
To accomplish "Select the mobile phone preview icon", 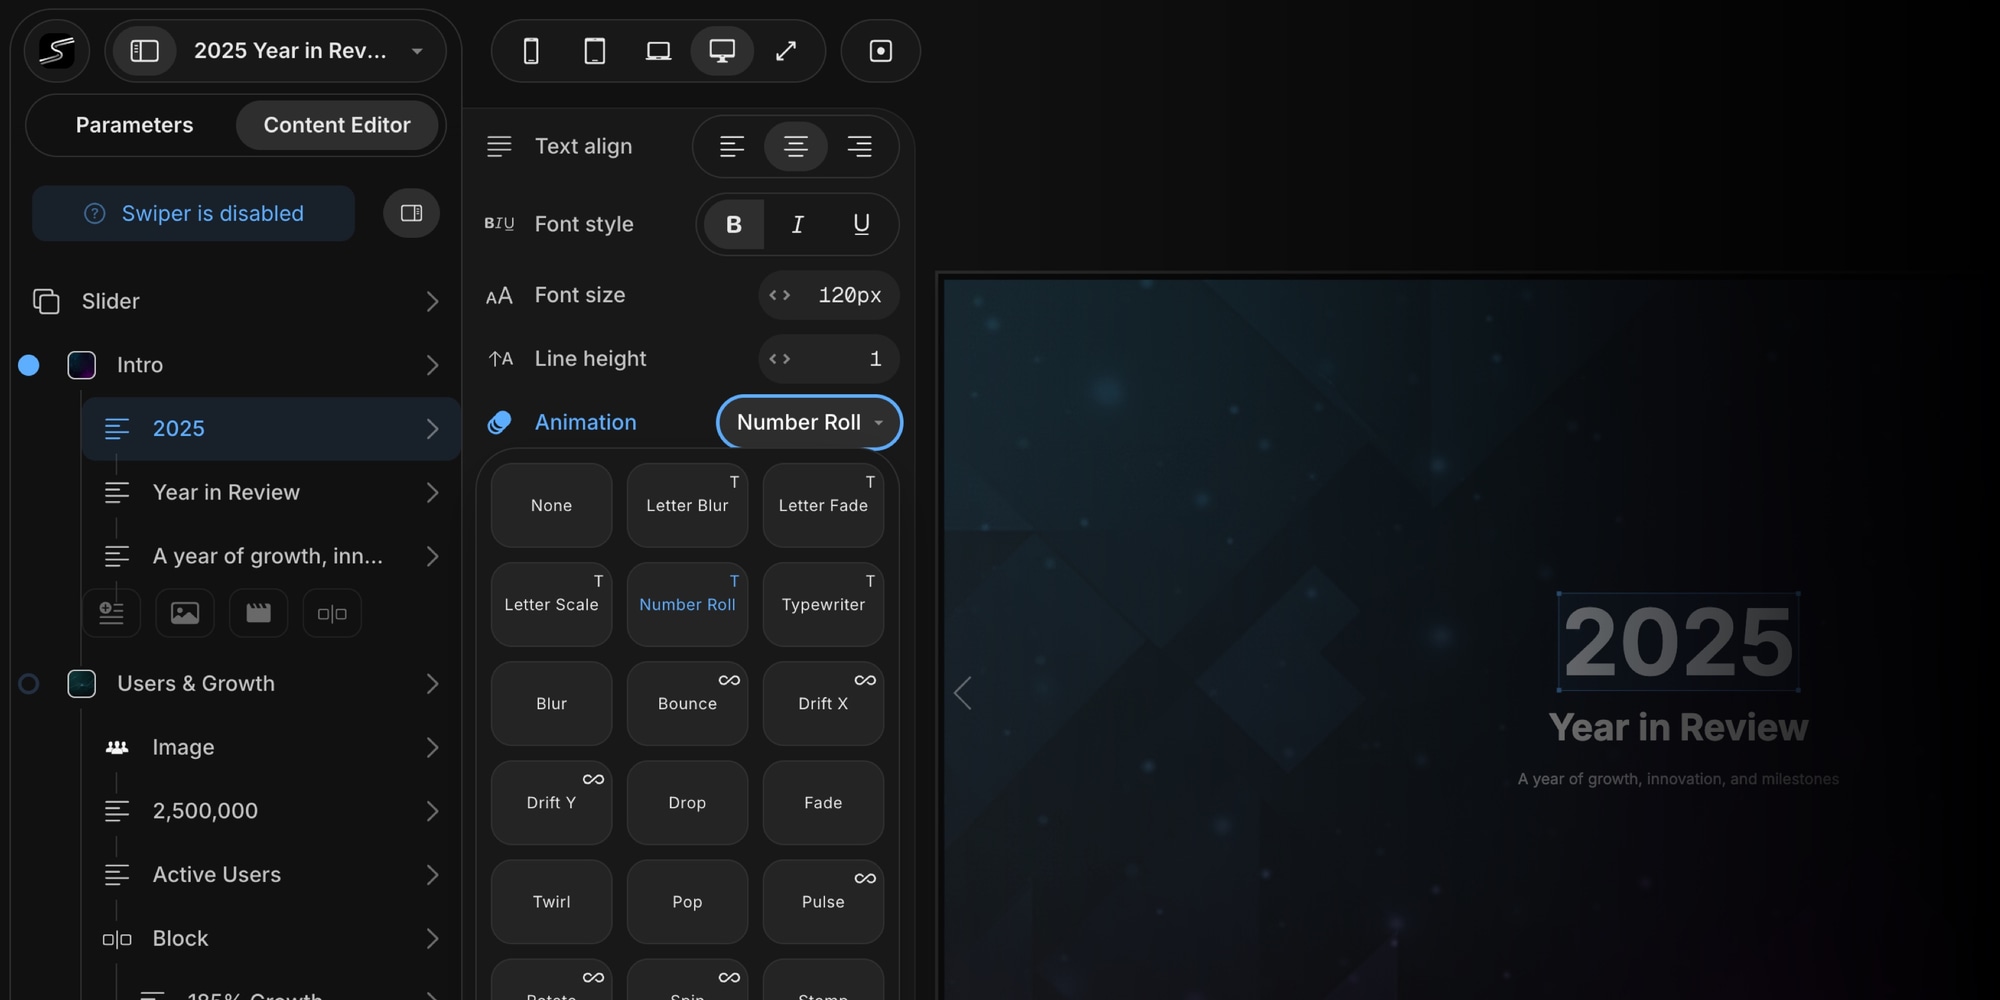I will 531,51.
